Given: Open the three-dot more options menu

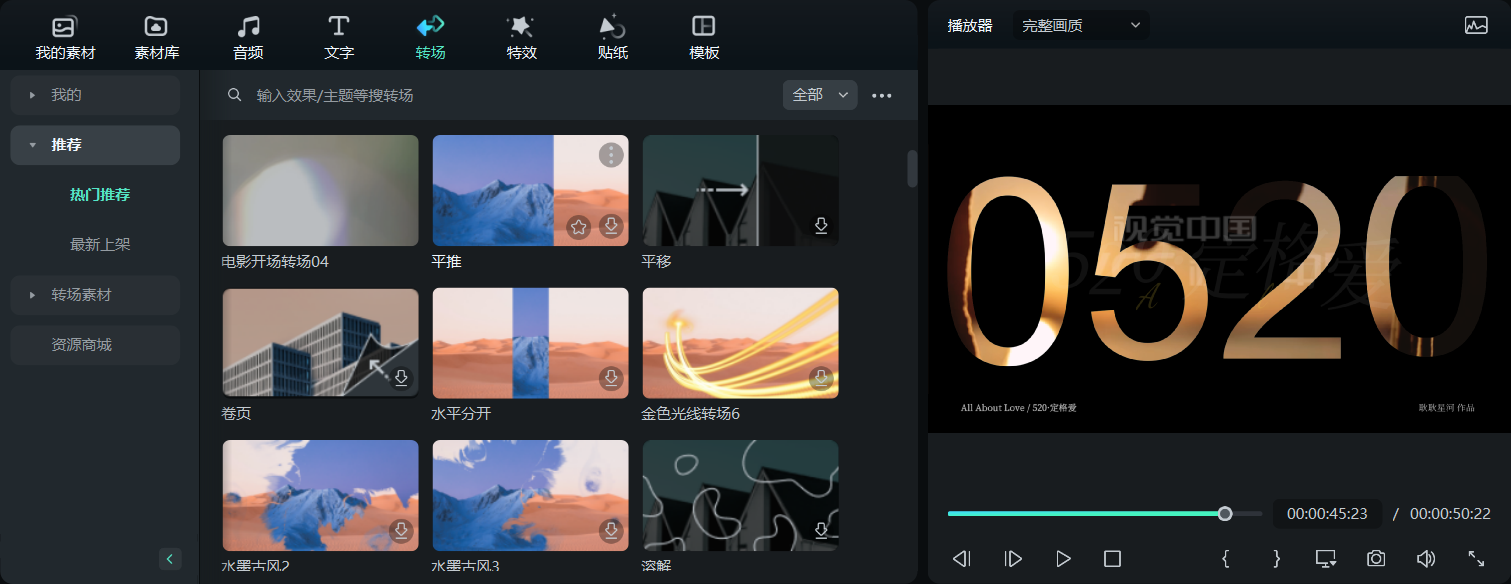Looking at the screenshot, I should (881, 96).
